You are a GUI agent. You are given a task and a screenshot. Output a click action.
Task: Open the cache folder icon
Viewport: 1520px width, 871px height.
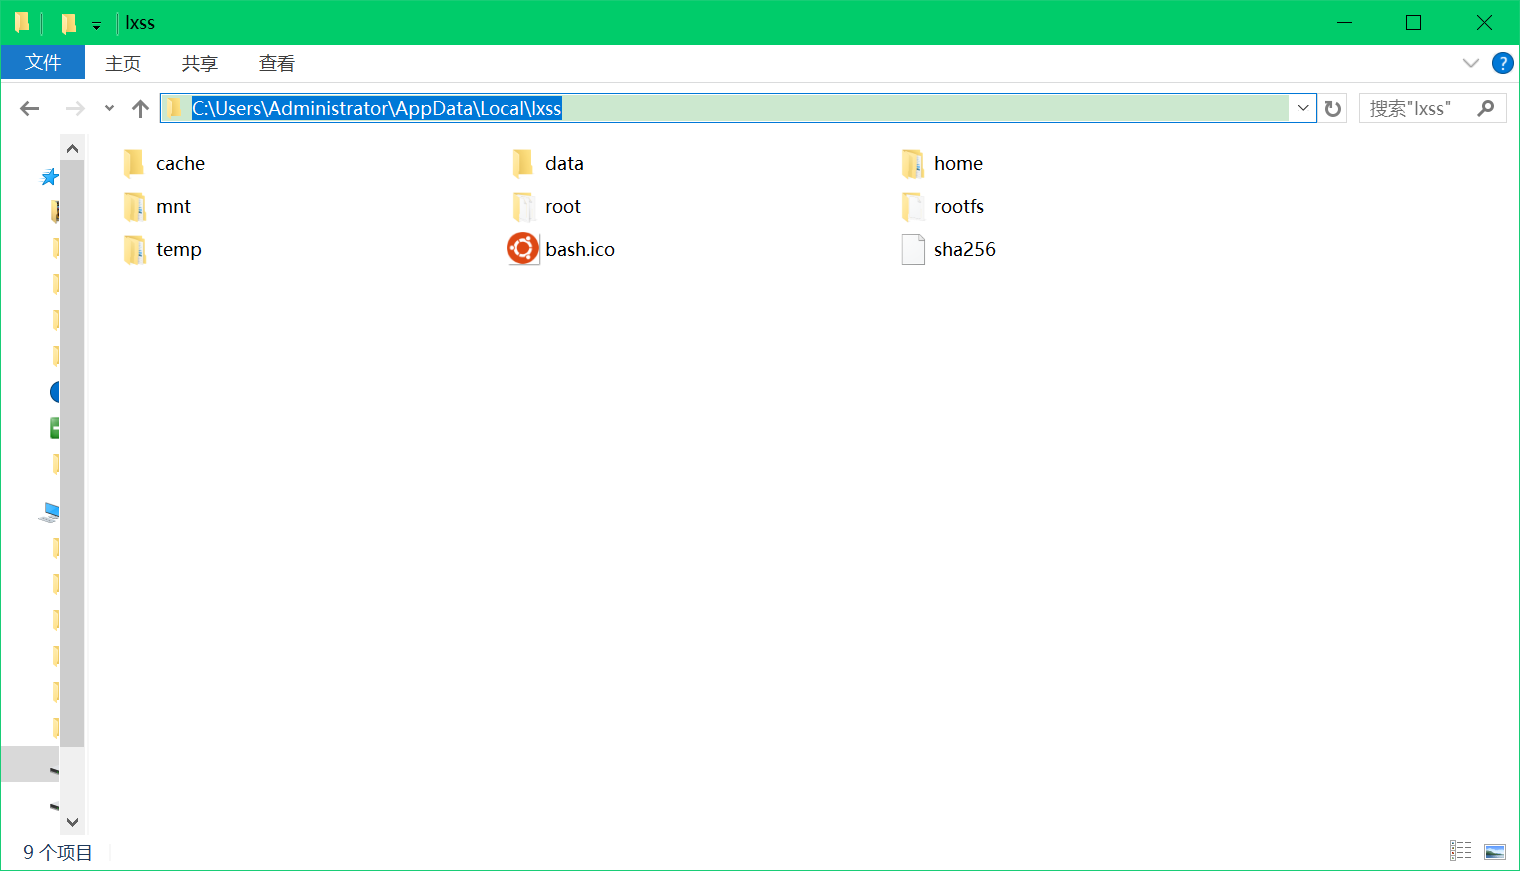coord(134,163)
